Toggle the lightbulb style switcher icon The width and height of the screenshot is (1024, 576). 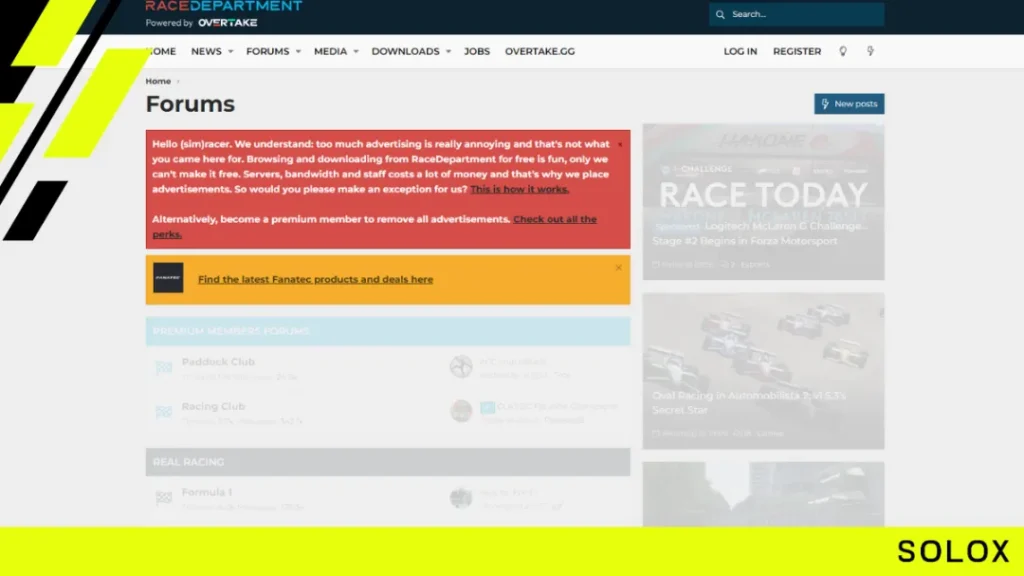[843, 51]
